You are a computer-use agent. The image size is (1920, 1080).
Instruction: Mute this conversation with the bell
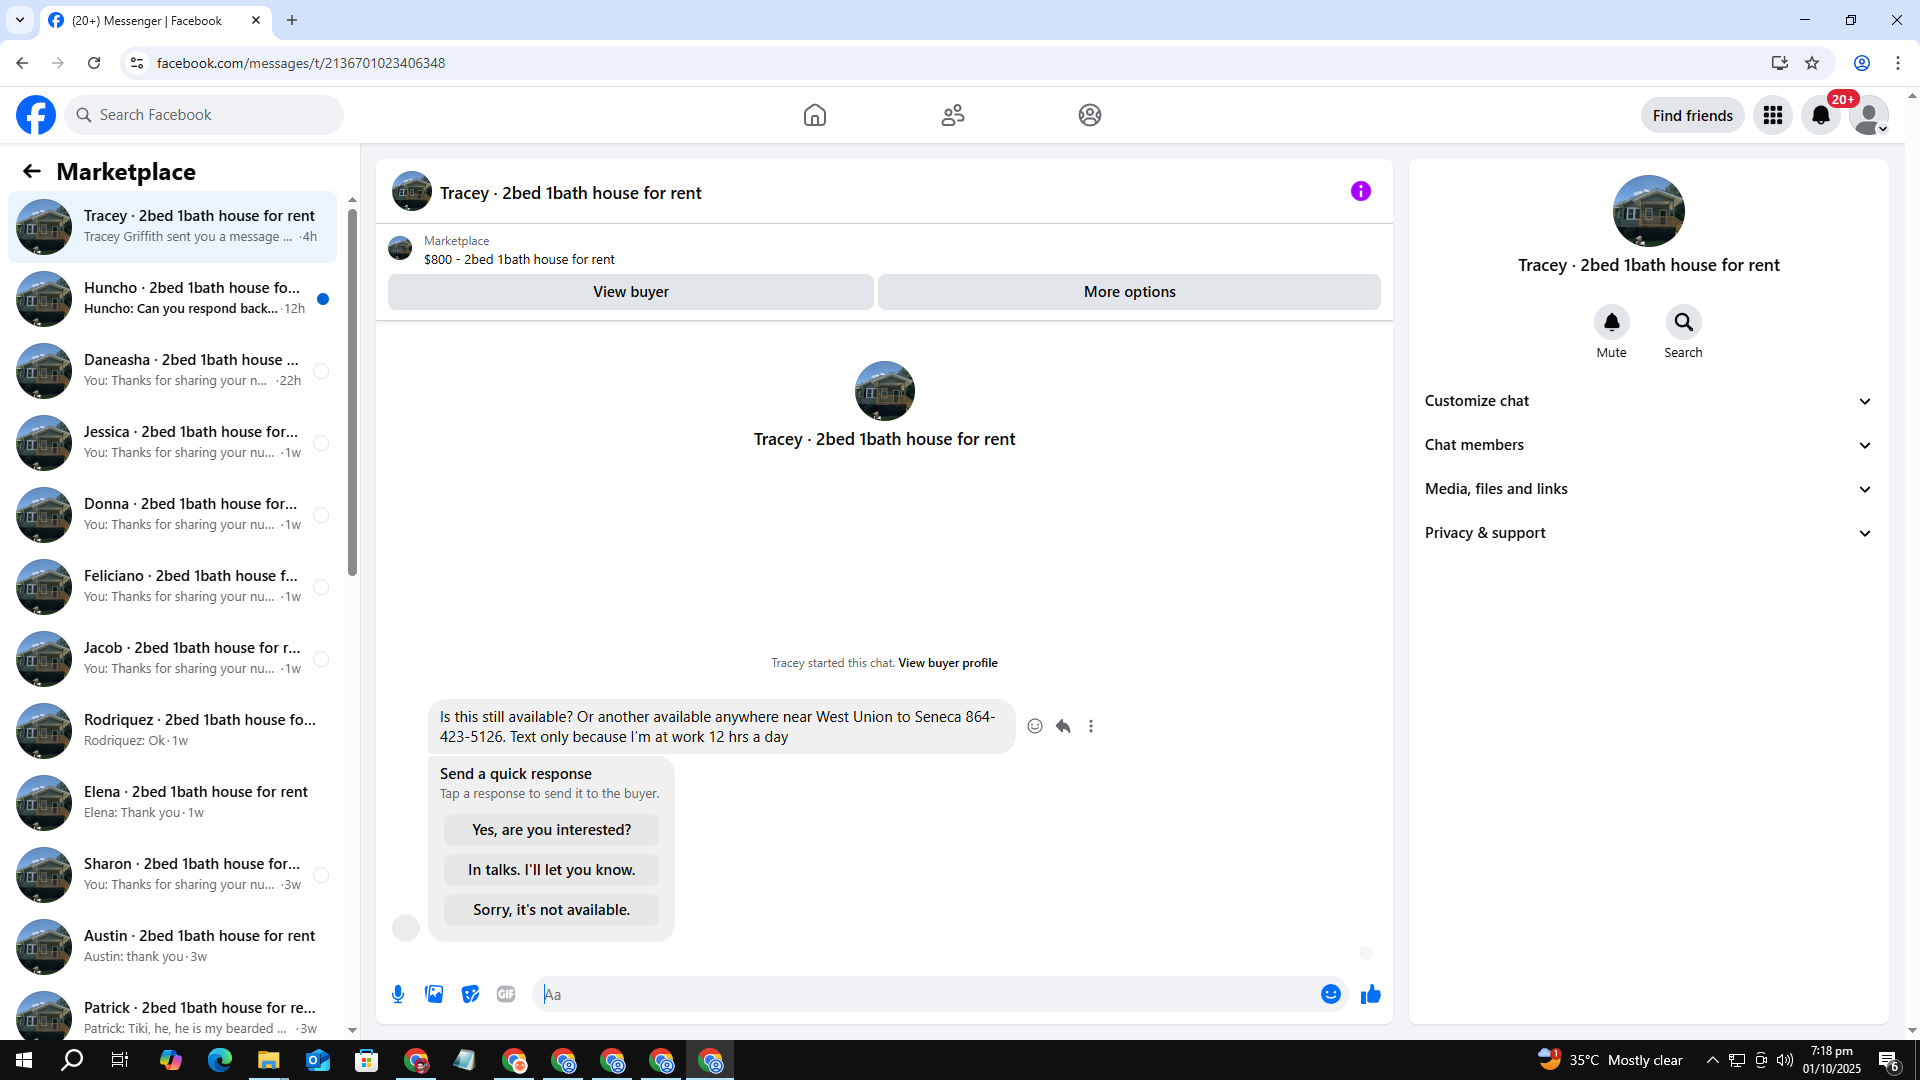point(1612,322)
